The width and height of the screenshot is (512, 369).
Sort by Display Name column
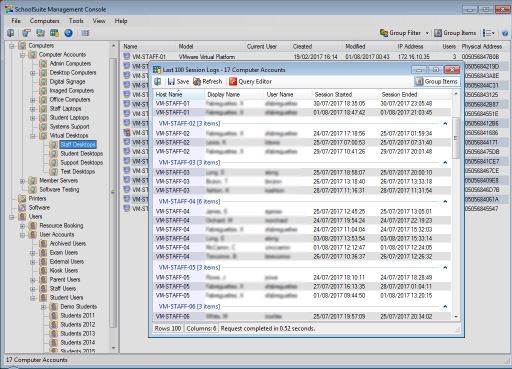(234, 95)
